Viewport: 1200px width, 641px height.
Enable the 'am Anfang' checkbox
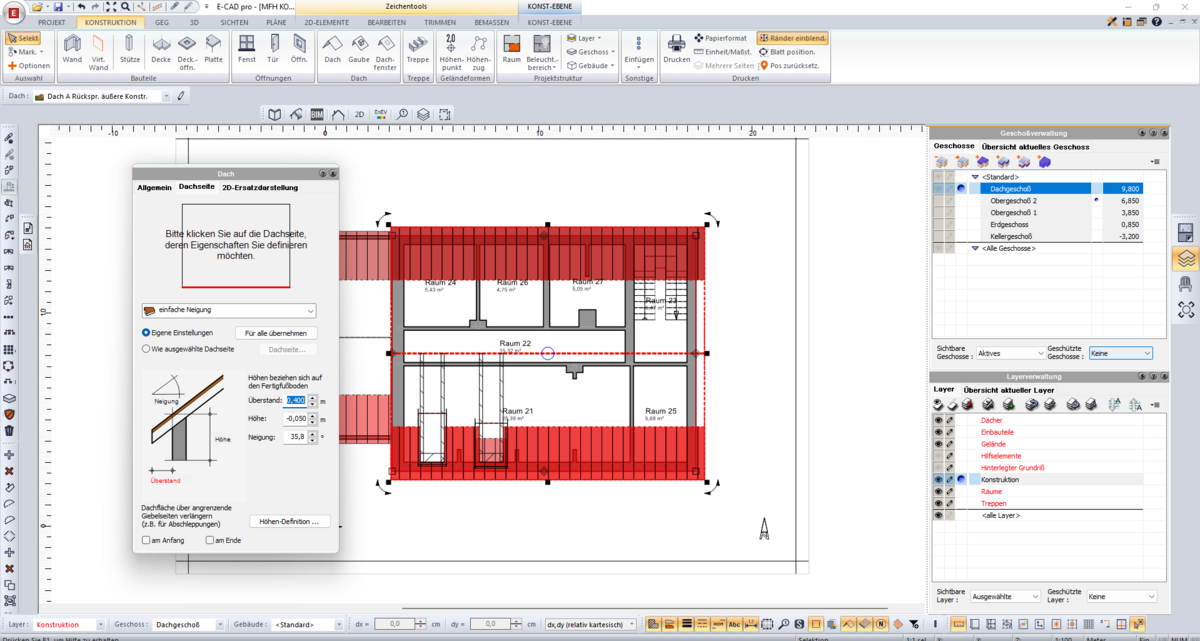(x=147, y=540)
